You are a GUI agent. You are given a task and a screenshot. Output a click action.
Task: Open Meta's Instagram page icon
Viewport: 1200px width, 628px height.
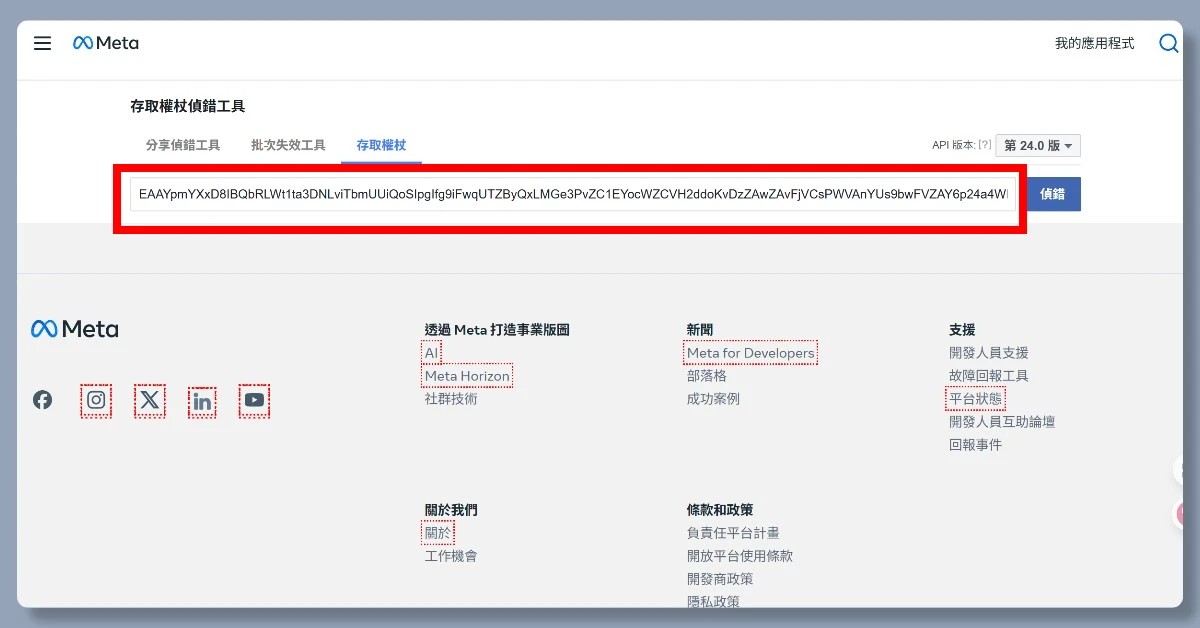(x=96, y=400)
